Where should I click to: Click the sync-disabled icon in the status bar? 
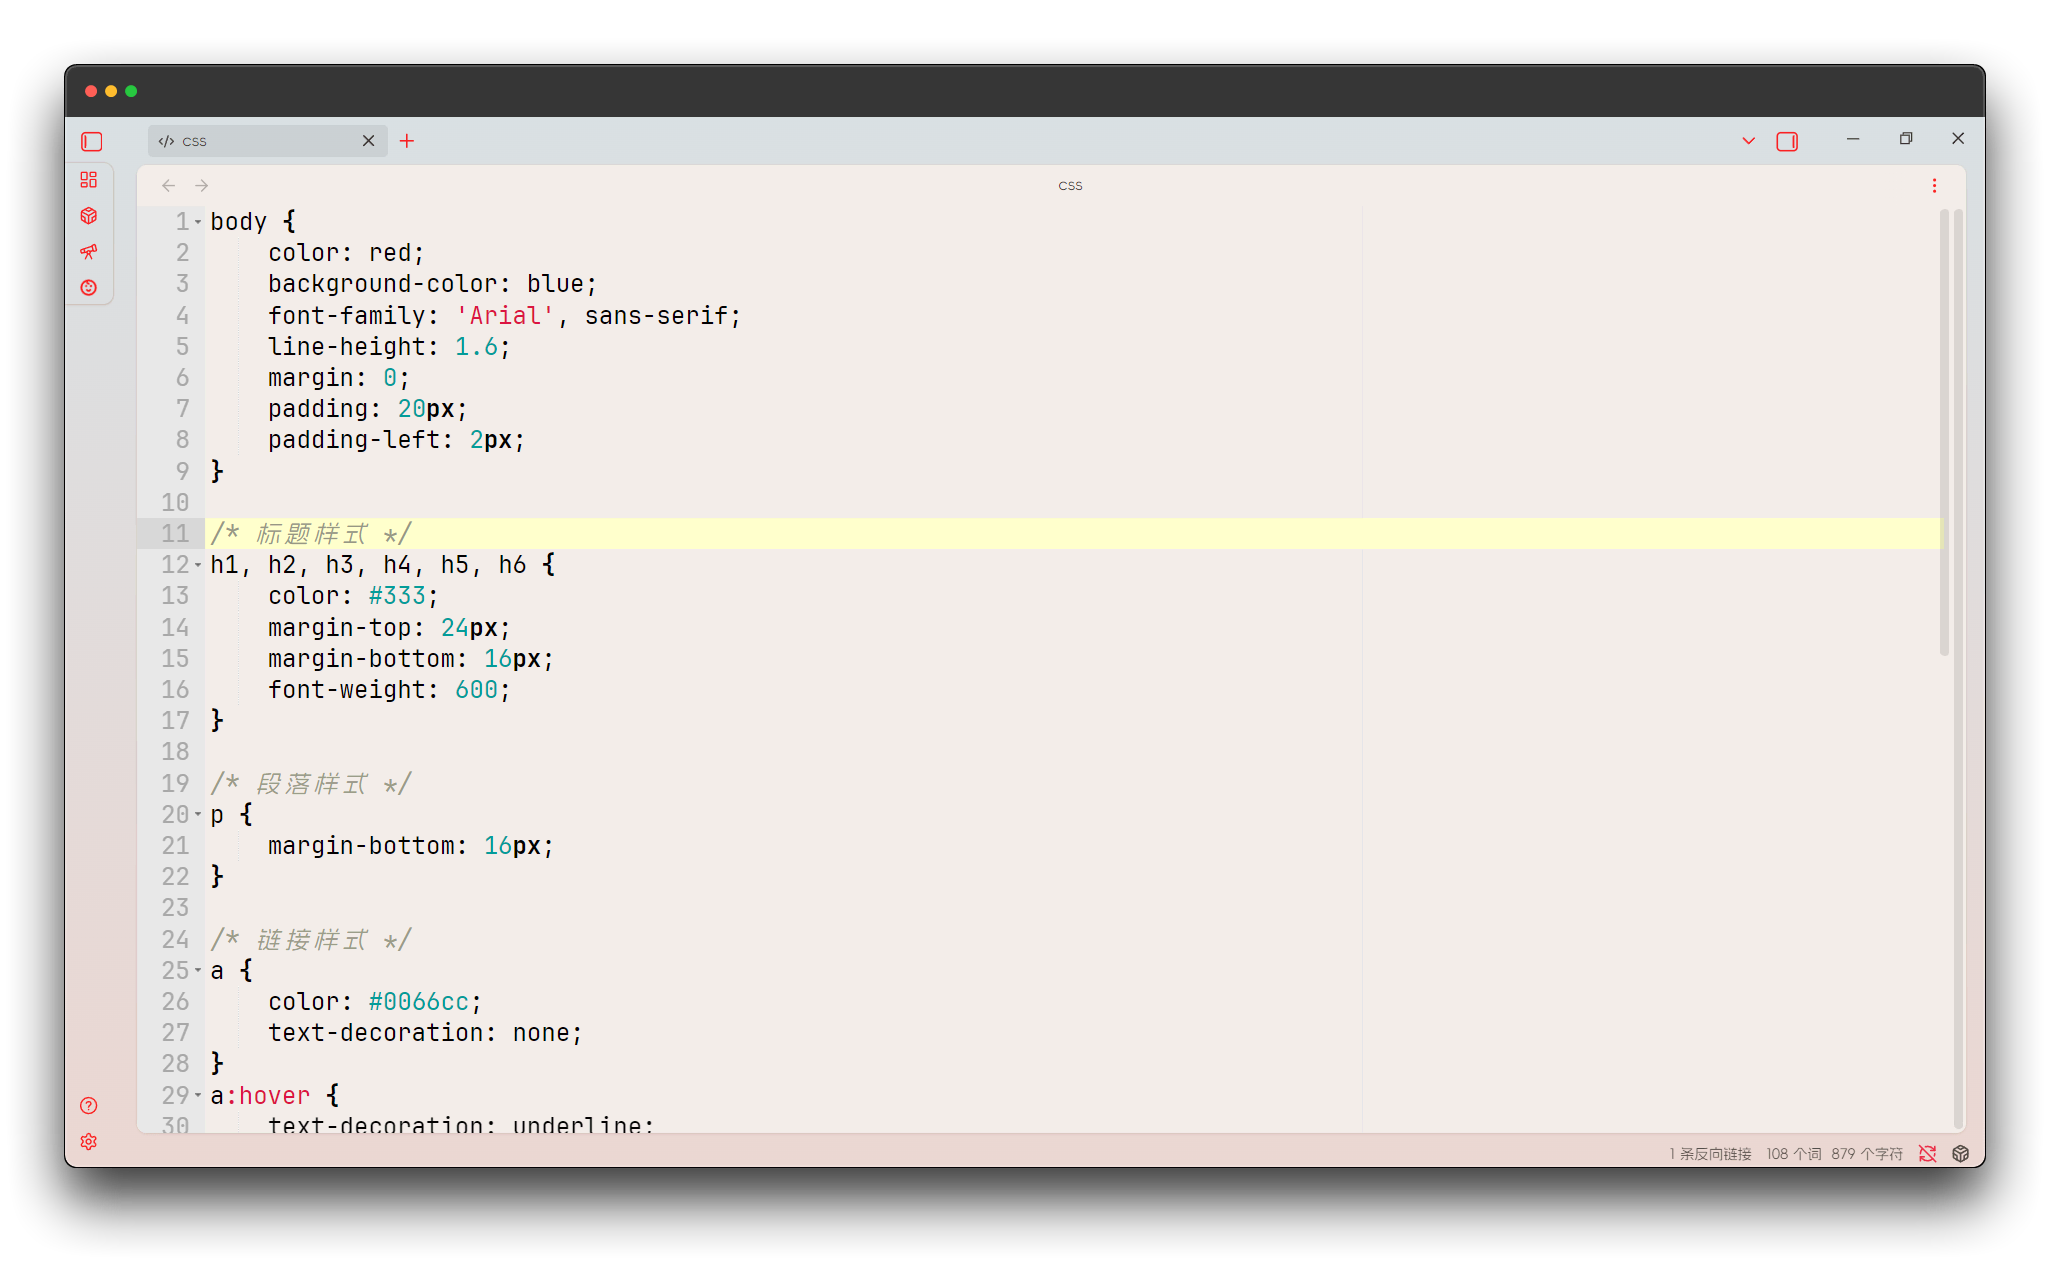click(x=1928, y=1154)
